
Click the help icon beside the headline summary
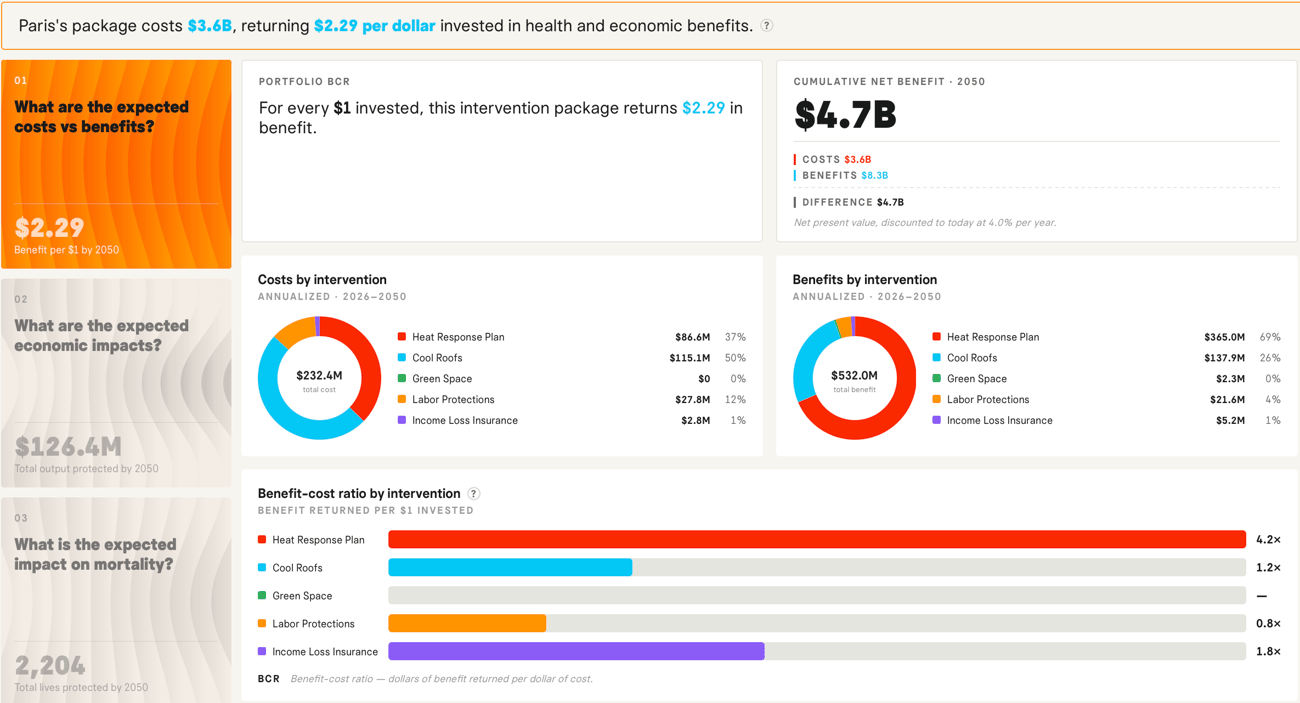(x=767, y=26)
